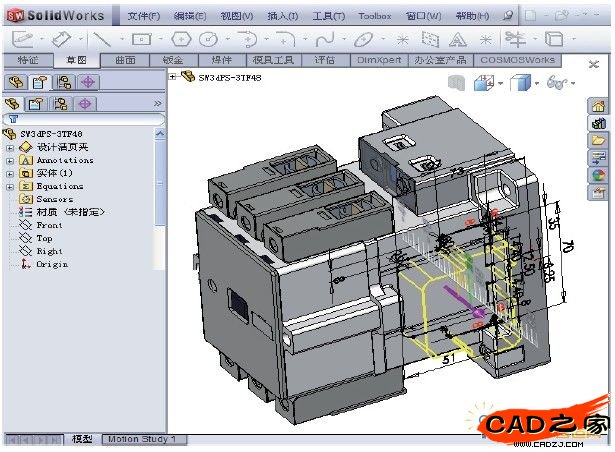Select the Spline sketch tool
Screen dimensions: 615x452
323,39
